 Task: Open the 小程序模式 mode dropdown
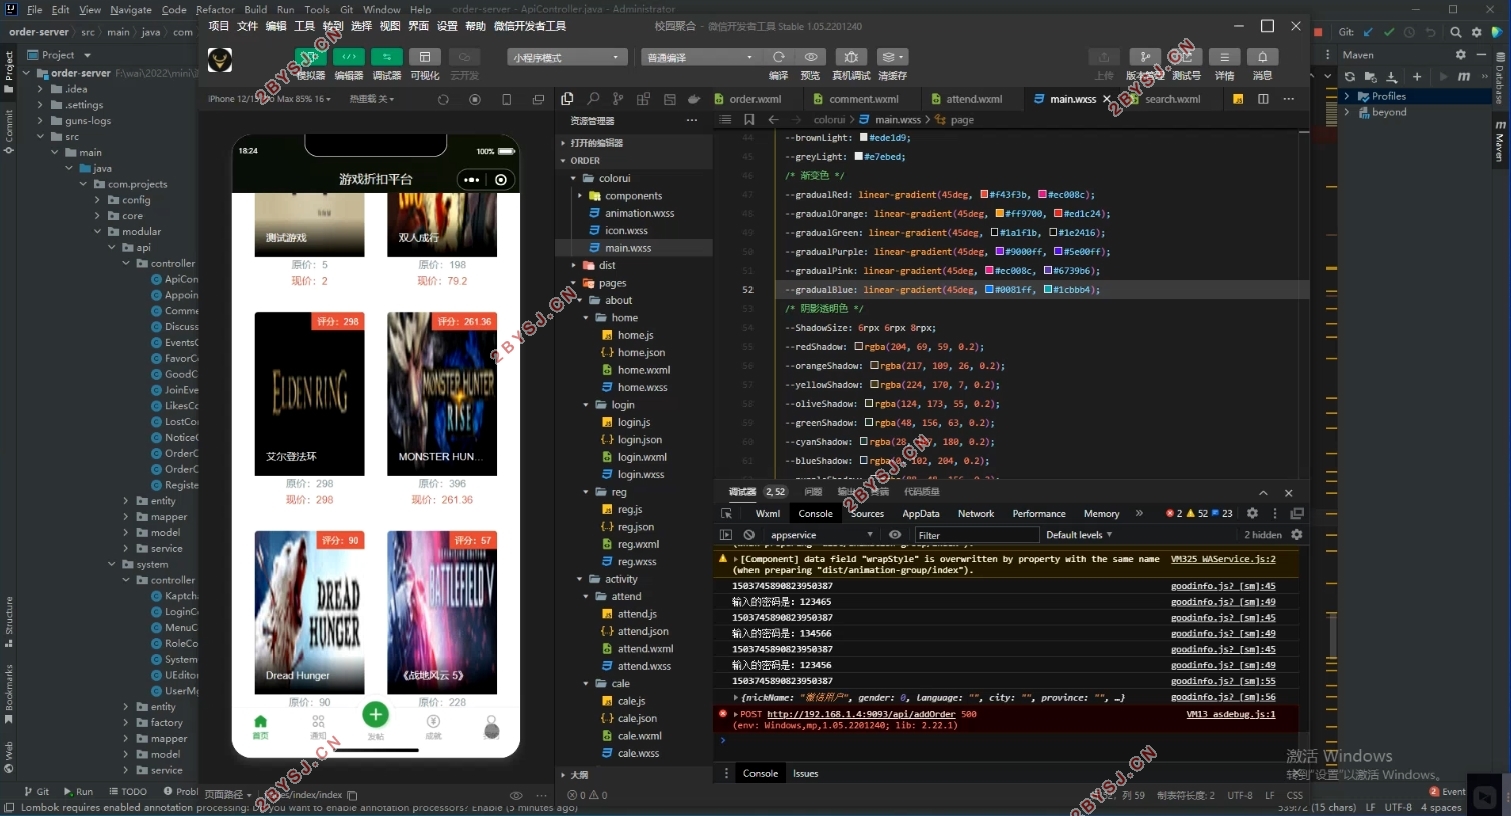(567, 57)
